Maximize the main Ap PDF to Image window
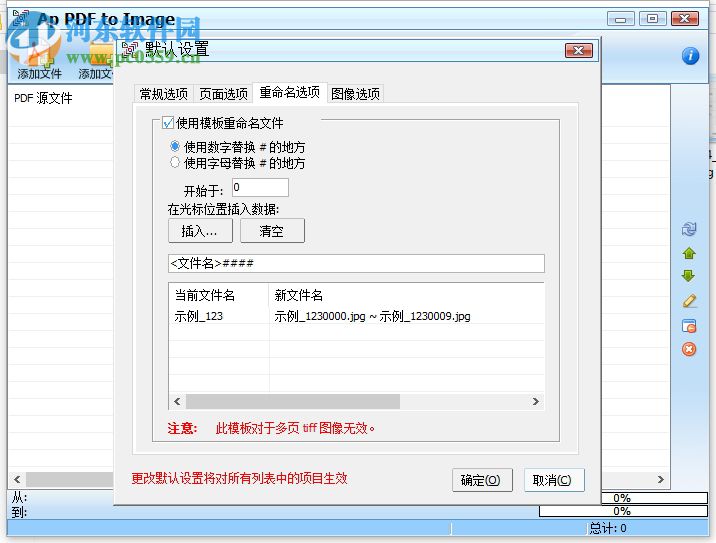716x543 pixels. pyautogui.click(x=653, y=19)
